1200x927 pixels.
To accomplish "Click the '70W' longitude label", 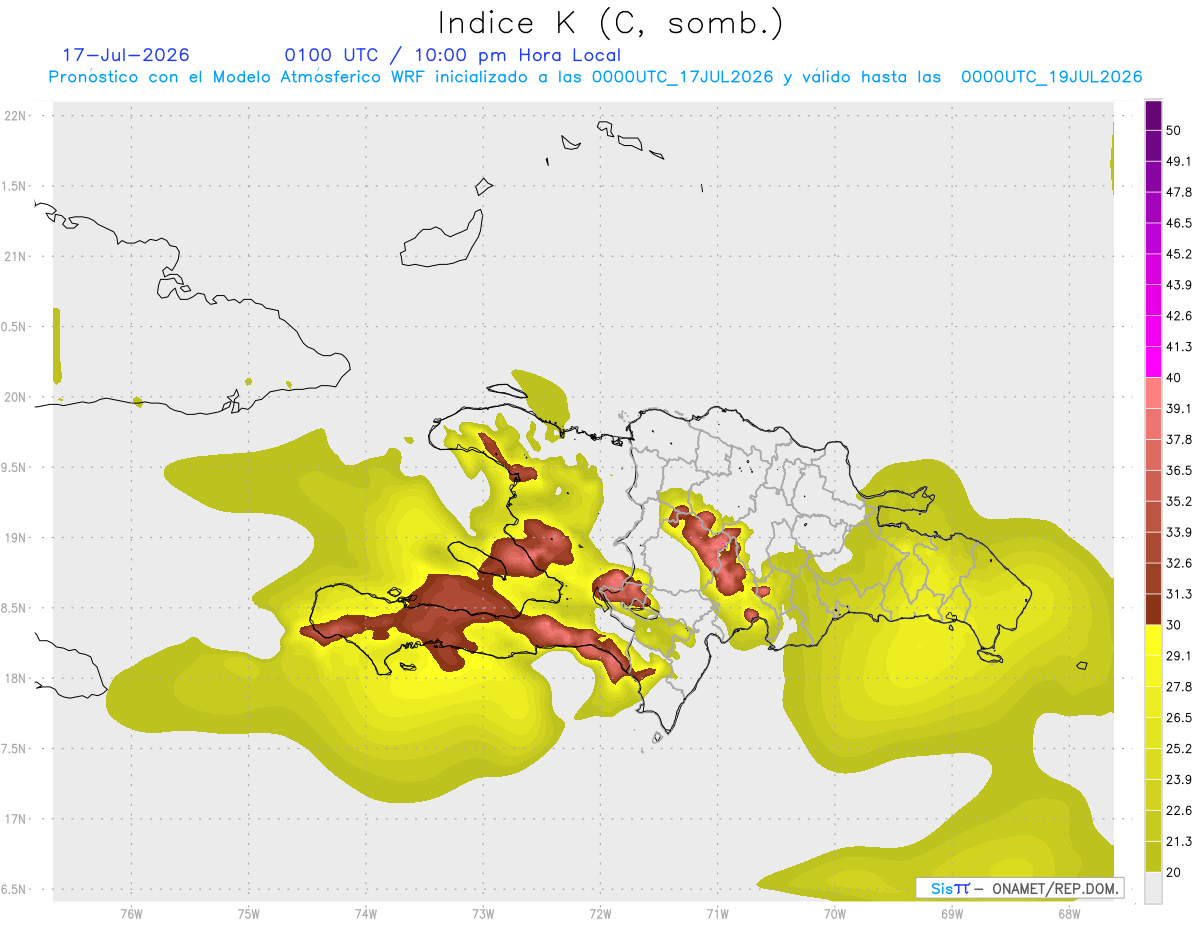I will tap(835, 913).
